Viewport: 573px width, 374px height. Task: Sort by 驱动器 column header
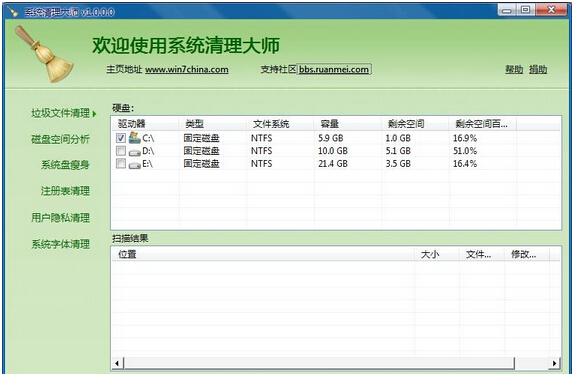pyautogui.click(x=145, y=124)
